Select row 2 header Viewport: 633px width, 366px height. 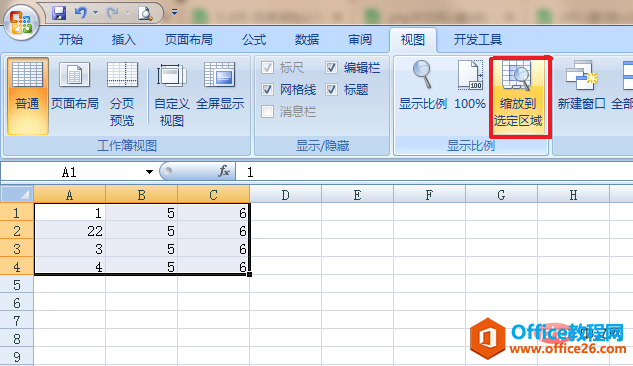17,230
